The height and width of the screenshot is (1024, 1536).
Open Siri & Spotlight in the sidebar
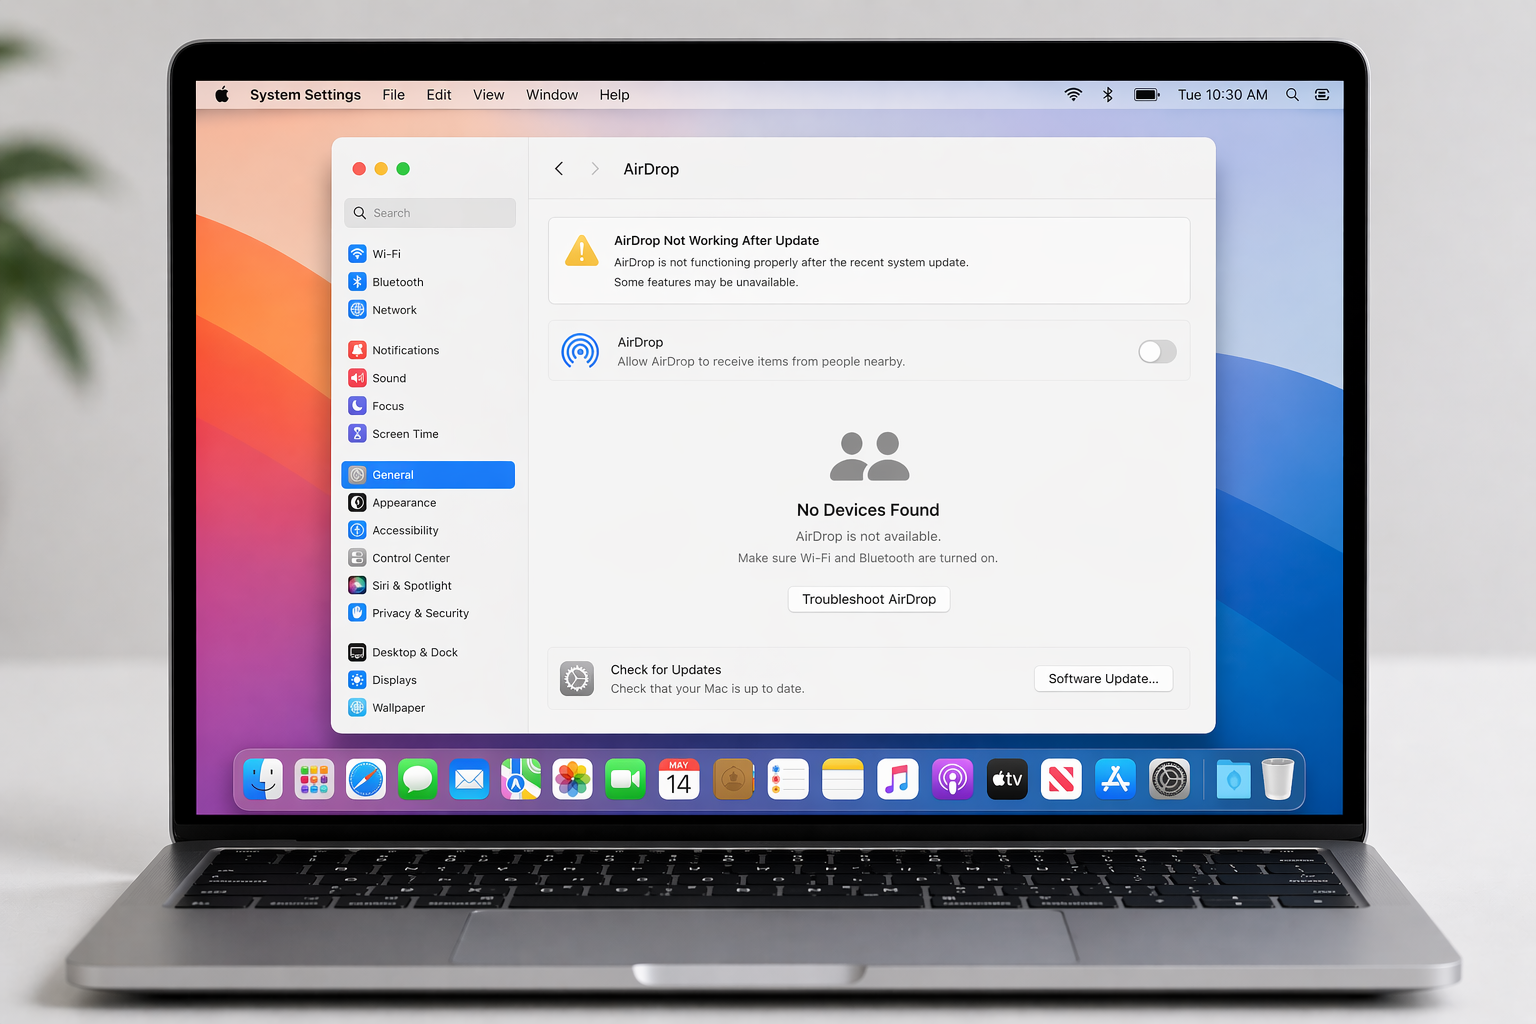[428, 586]
